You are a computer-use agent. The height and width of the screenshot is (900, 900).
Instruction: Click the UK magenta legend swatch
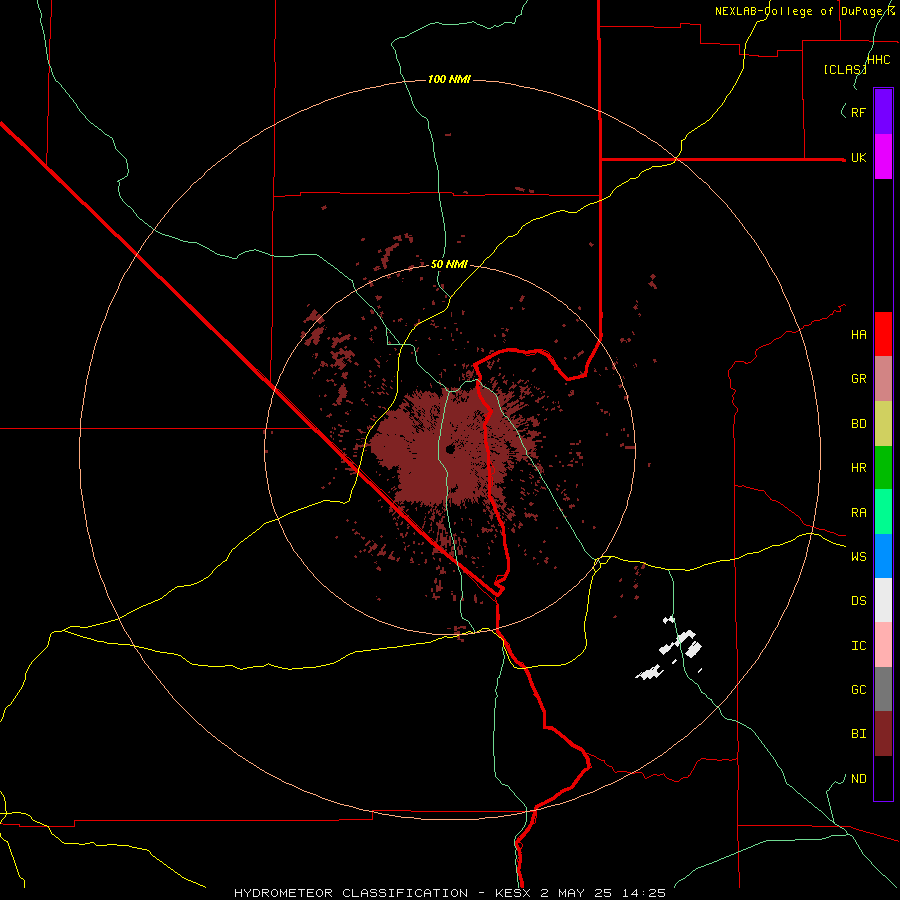pos(883,157)
